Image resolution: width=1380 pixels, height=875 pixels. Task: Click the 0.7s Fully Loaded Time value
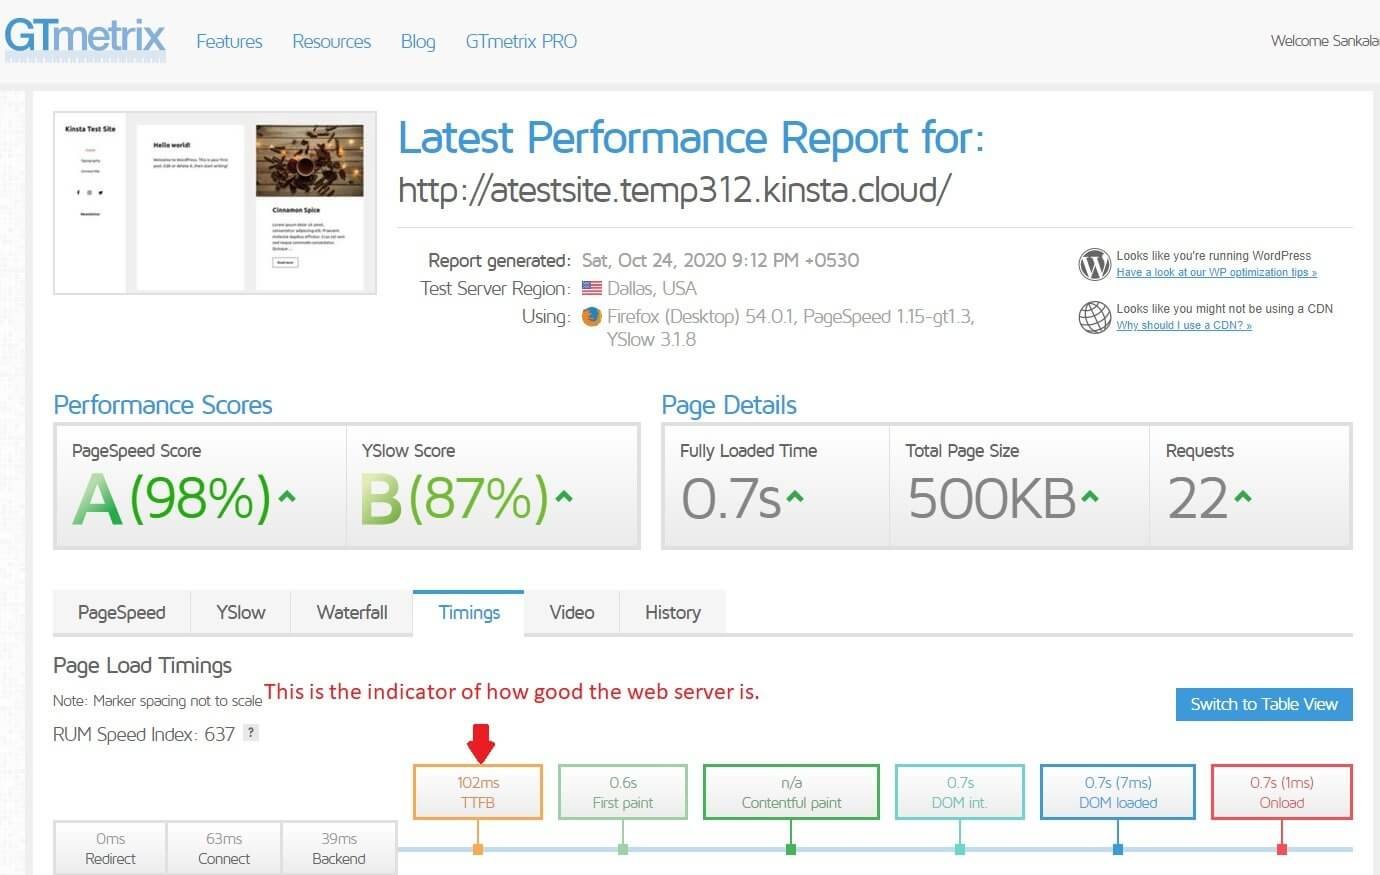coord(731,498)
